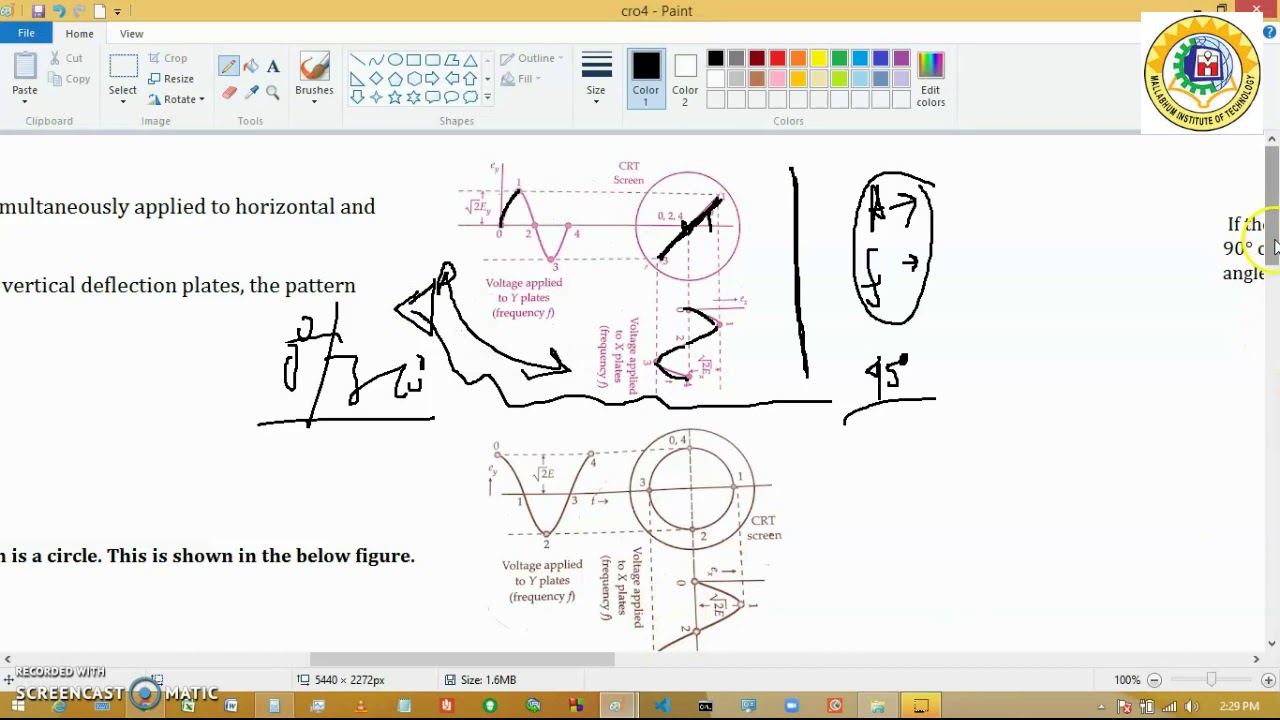1280x720 pixels.
Task: Click the vertical scrollbar thumb
Action: point(1272,205)
